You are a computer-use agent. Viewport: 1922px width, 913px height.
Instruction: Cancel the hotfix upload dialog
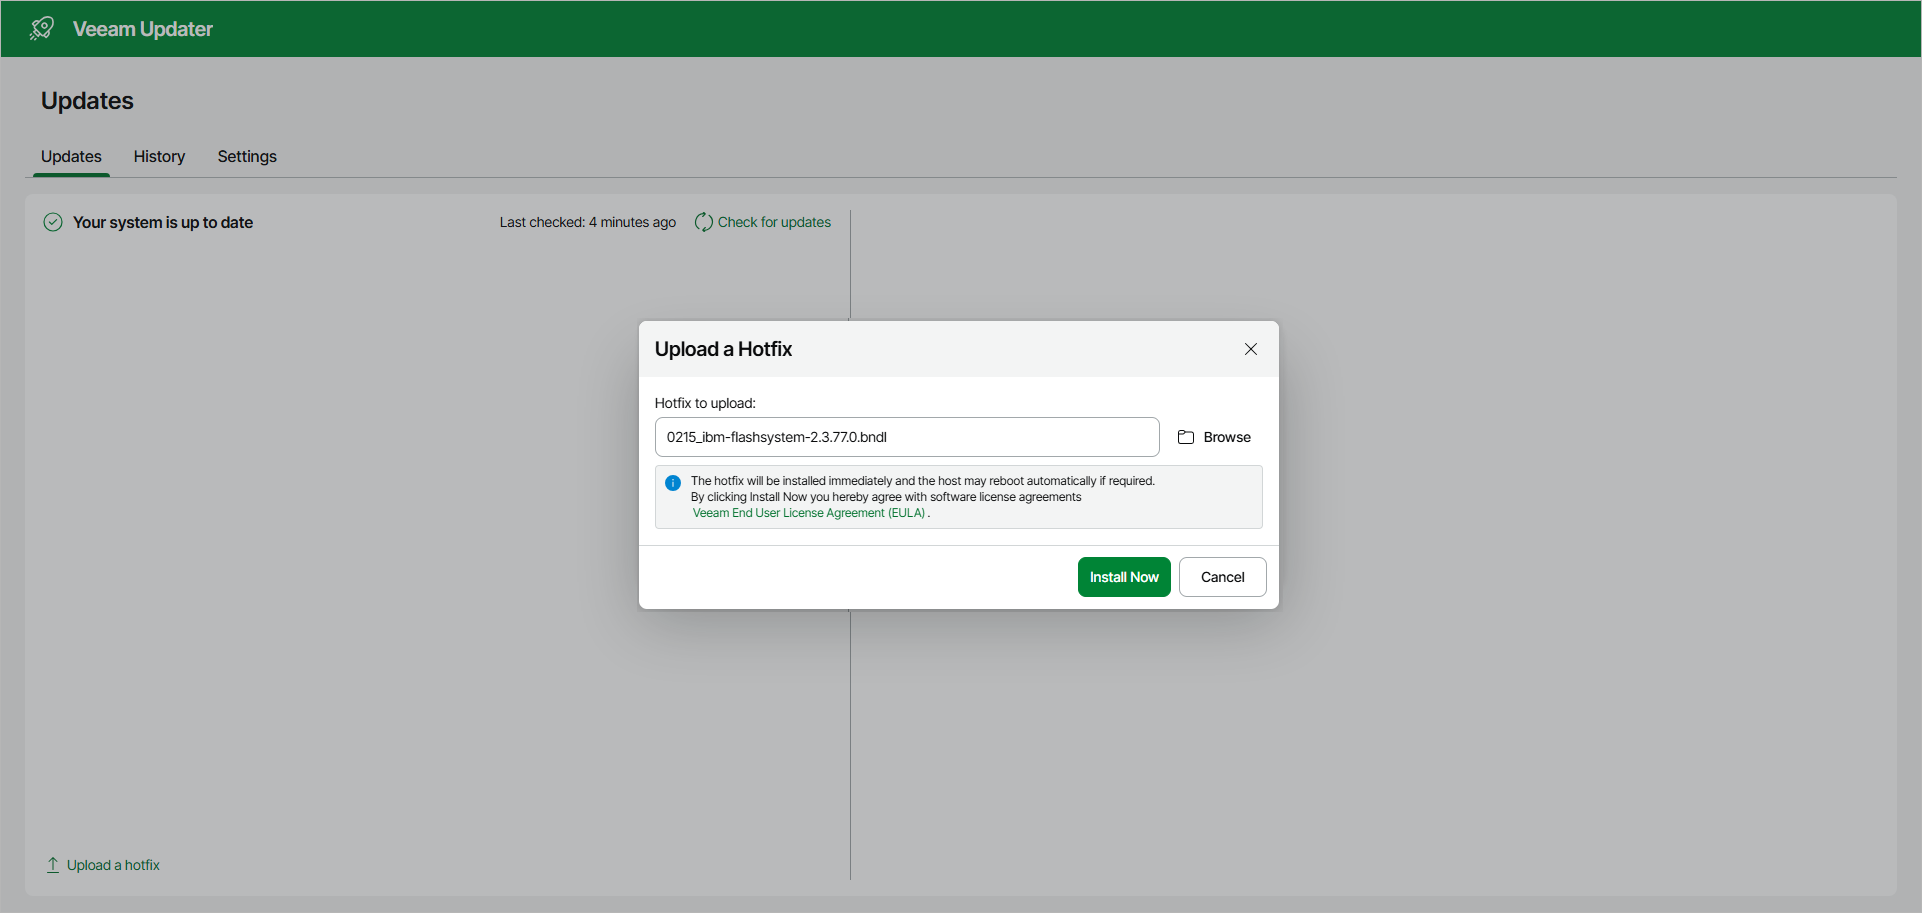(x=1222, y=577)
